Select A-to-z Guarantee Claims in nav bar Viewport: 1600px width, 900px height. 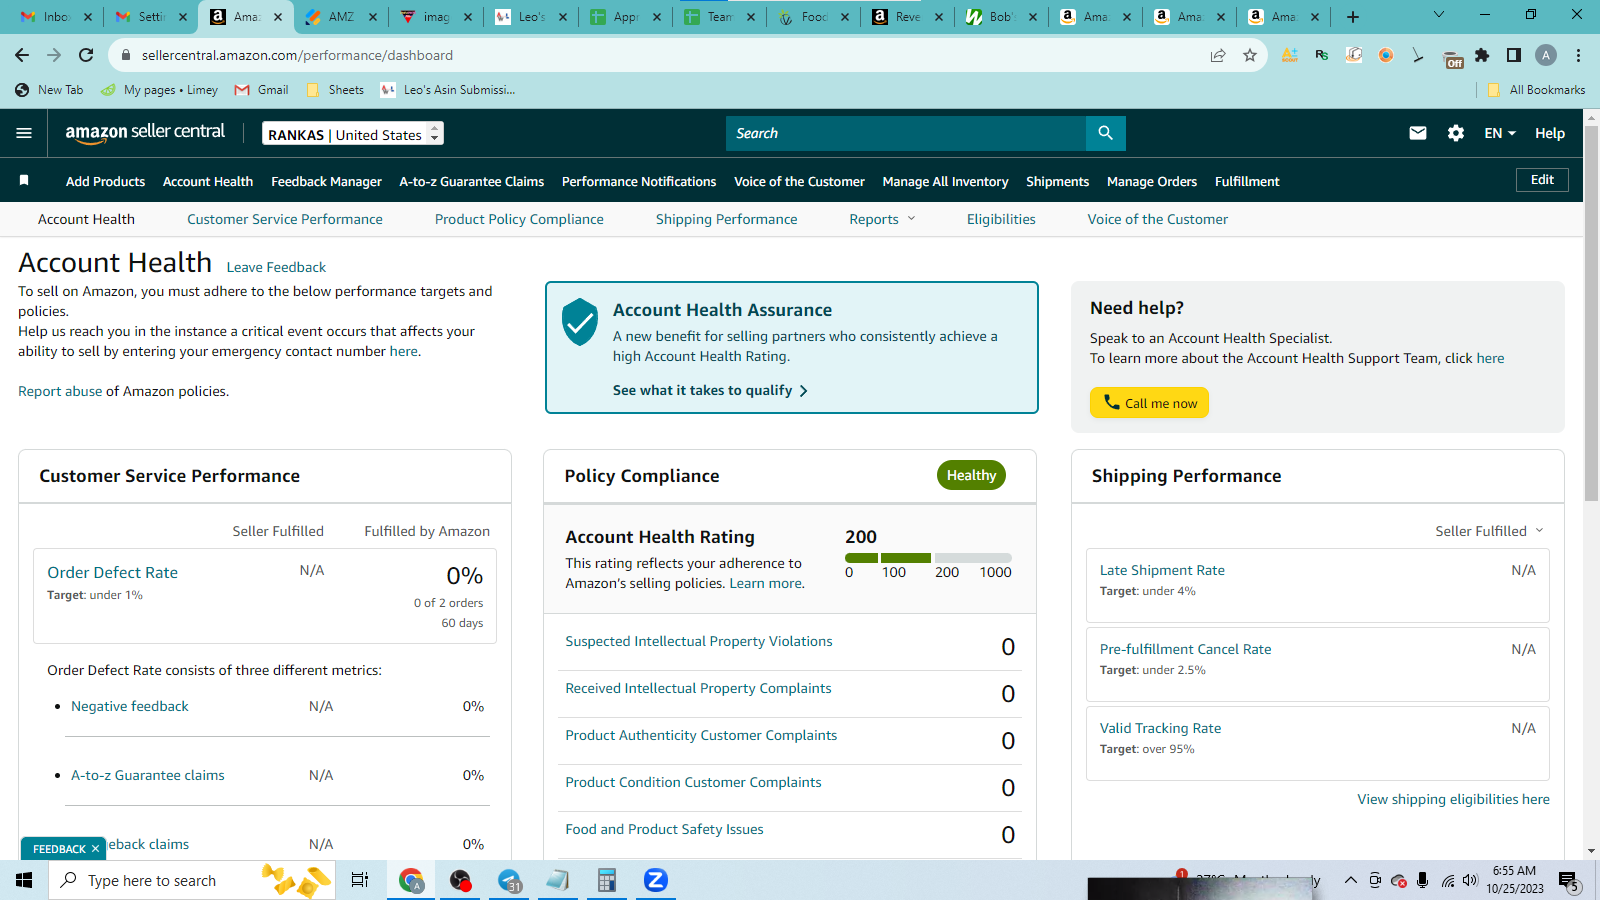472,181
